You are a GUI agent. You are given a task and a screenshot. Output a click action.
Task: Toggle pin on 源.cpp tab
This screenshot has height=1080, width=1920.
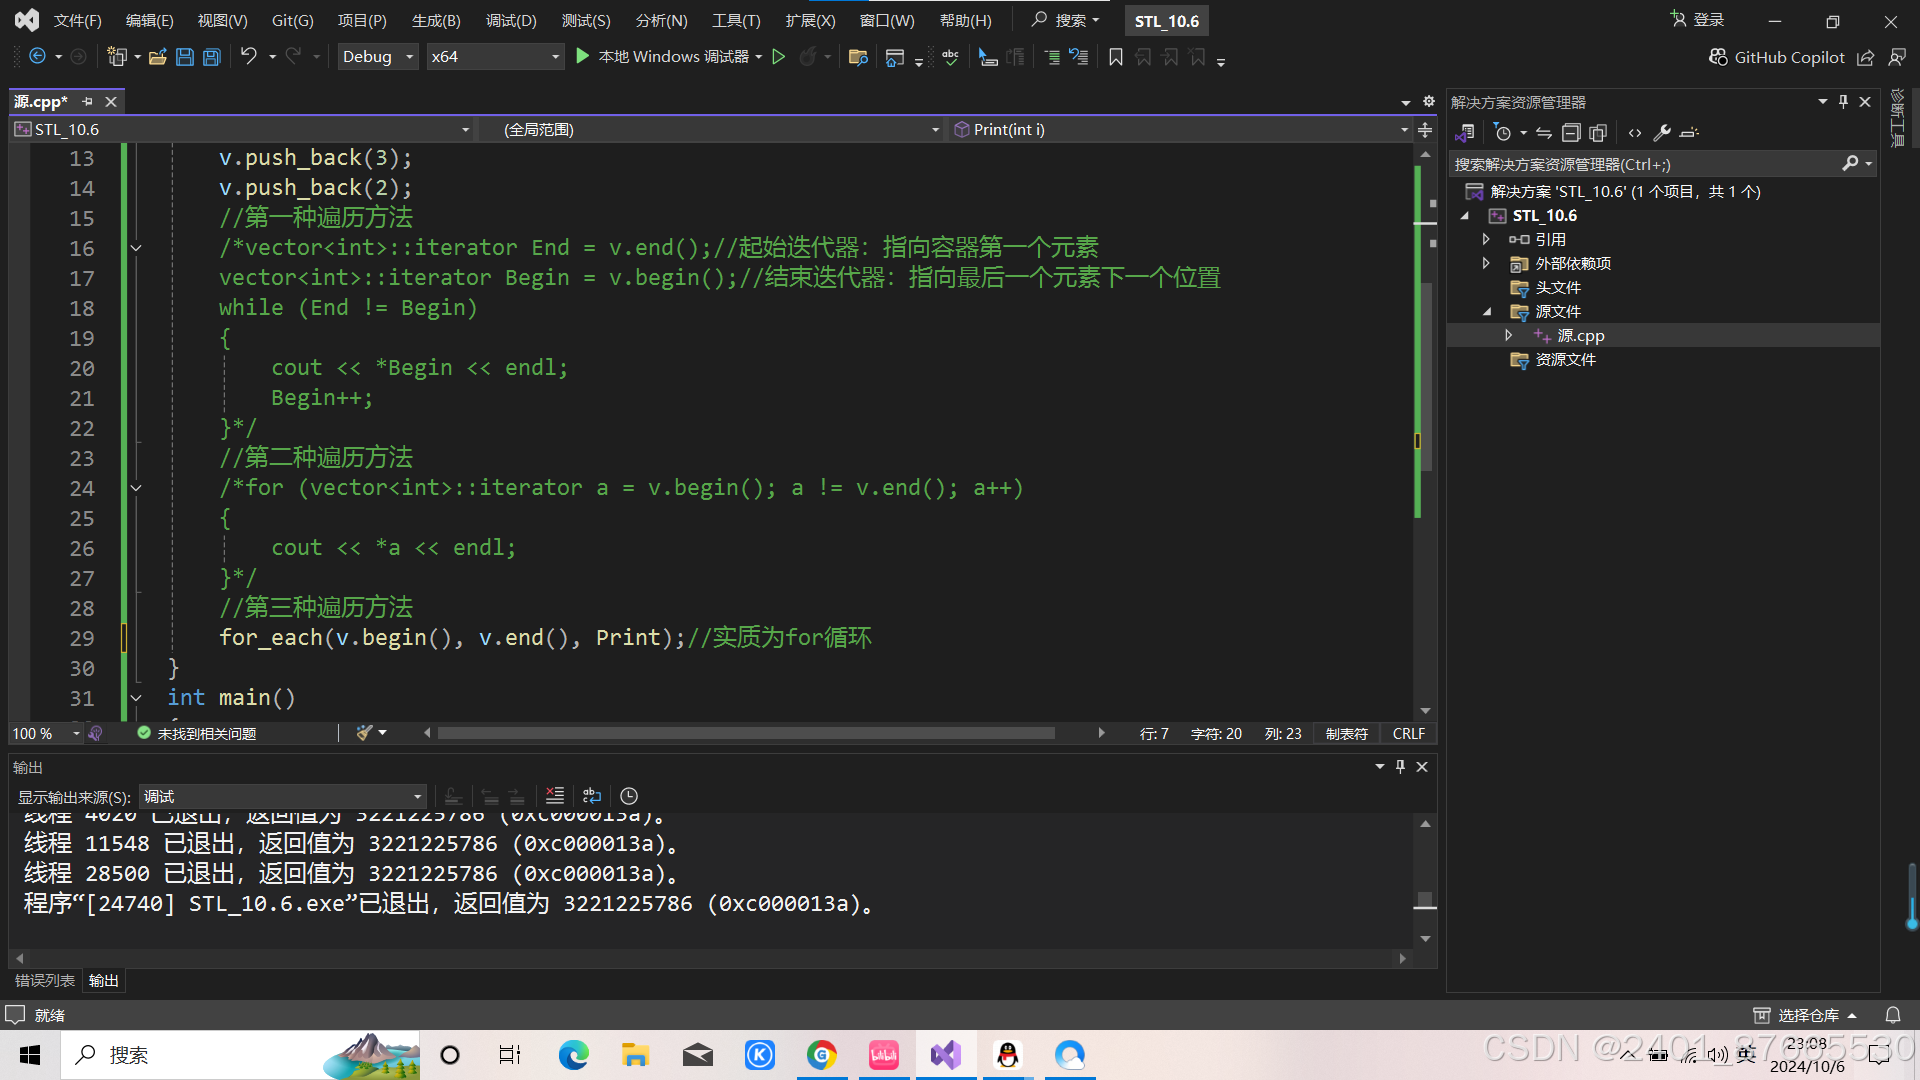point(88,102)
